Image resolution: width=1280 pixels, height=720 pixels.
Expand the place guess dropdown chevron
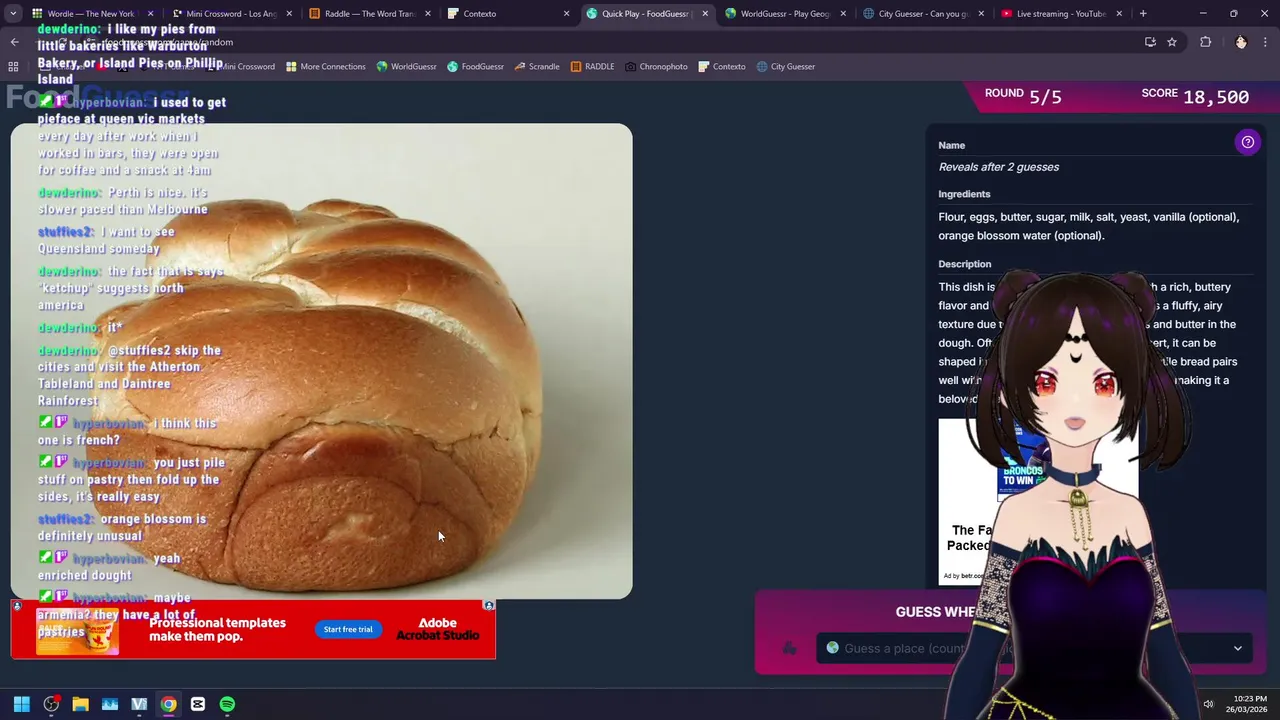click(x=1237, y=648)
